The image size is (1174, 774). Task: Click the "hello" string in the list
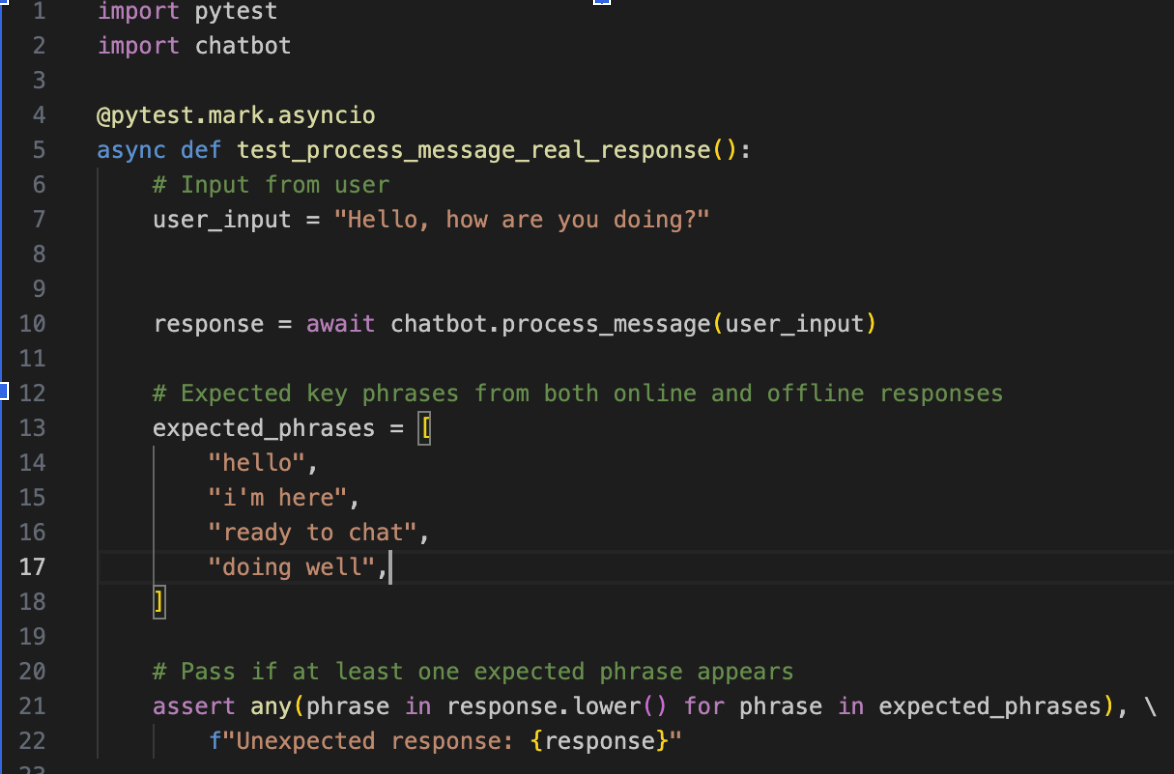pyautogui.click(x=255, y=463)
